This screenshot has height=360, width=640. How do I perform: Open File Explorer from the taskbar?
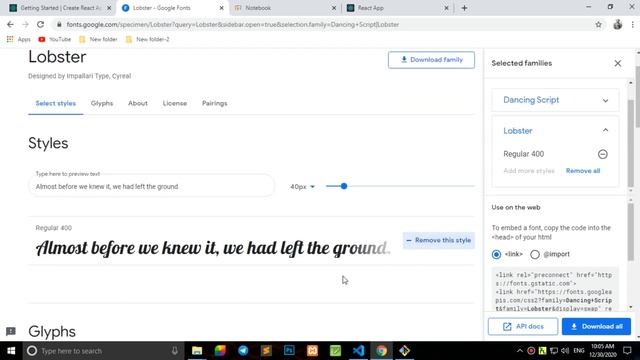pyautogui.click(x=197, y=351)
